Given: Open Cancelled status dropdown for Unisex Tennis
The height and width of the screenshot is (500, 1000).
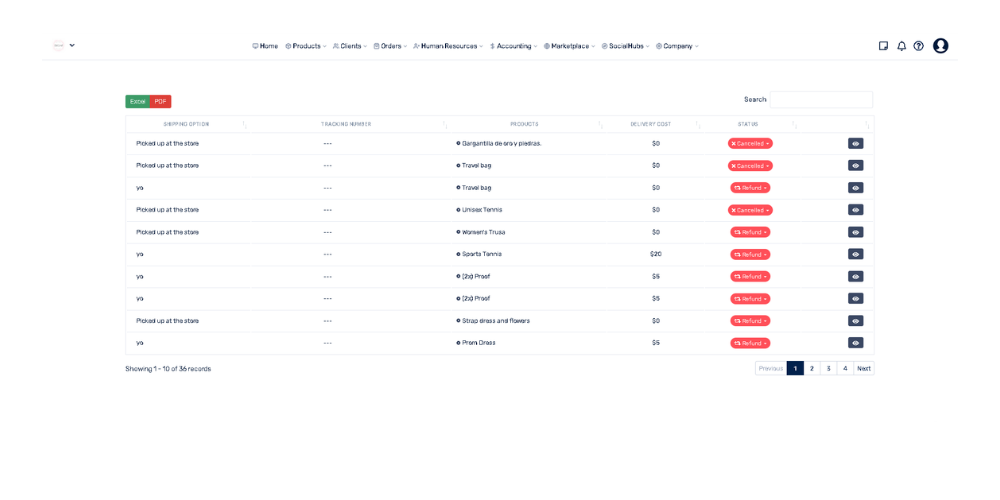Looking at the screenshot, I should [x=750, y=210].
